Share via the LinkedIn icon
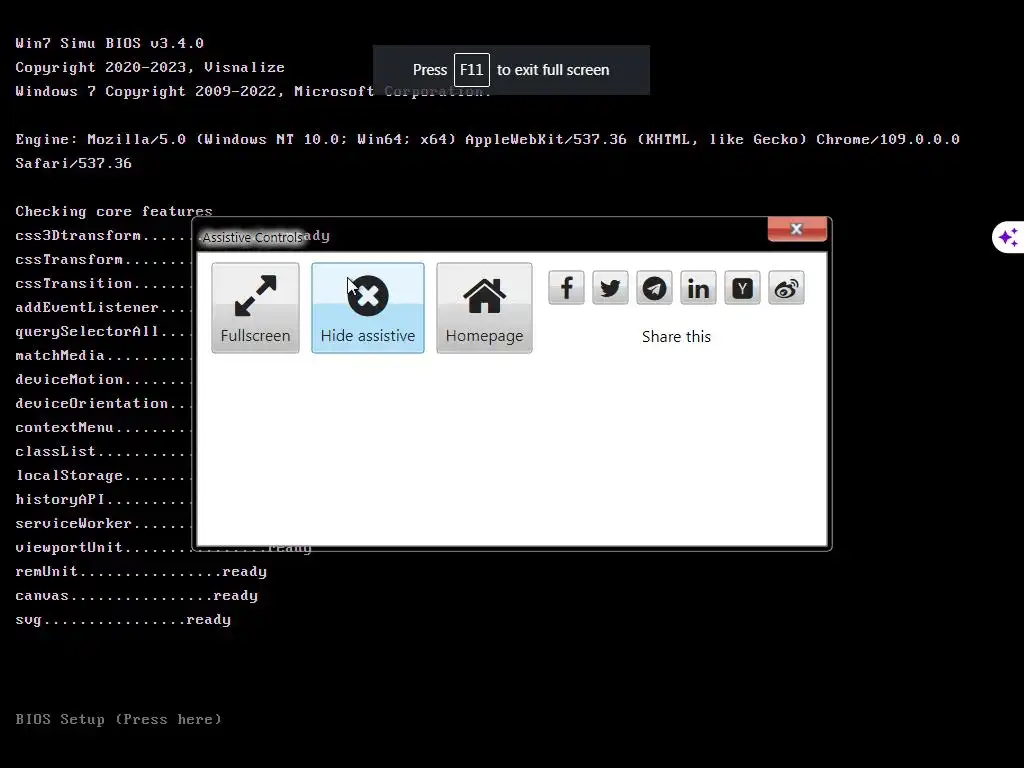This screenshot has height=768, width=1024. click(698, 288)
